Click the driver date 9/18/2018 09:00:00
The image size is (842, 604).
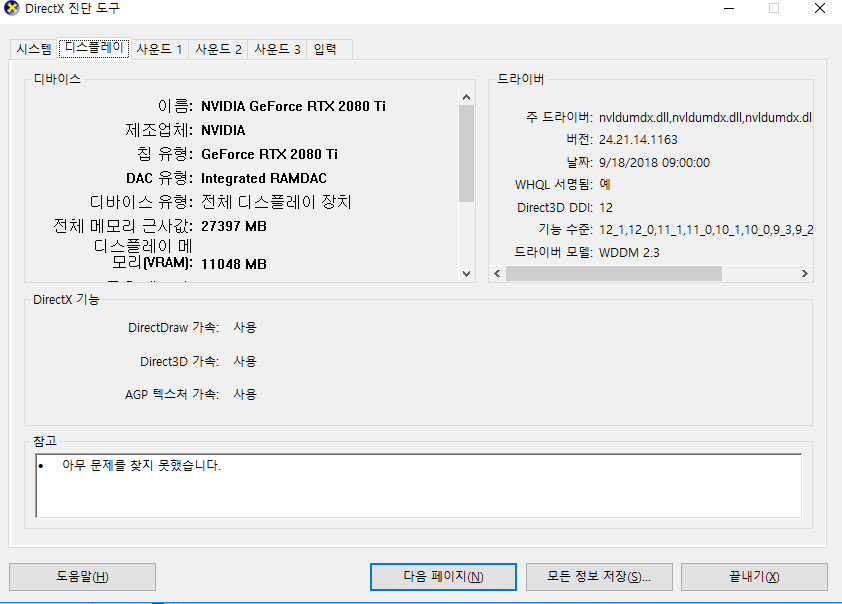(x=654, y=163)
